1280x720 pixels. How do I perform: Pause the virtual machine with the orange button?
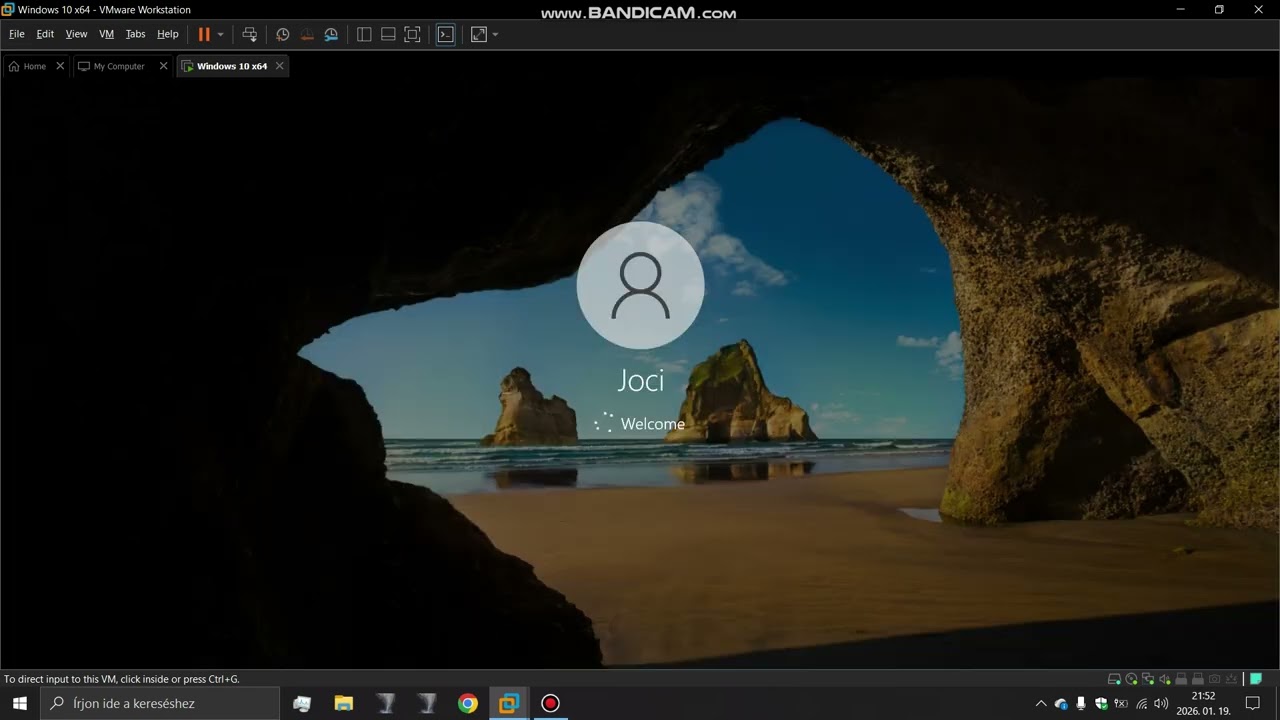point(204,34)
